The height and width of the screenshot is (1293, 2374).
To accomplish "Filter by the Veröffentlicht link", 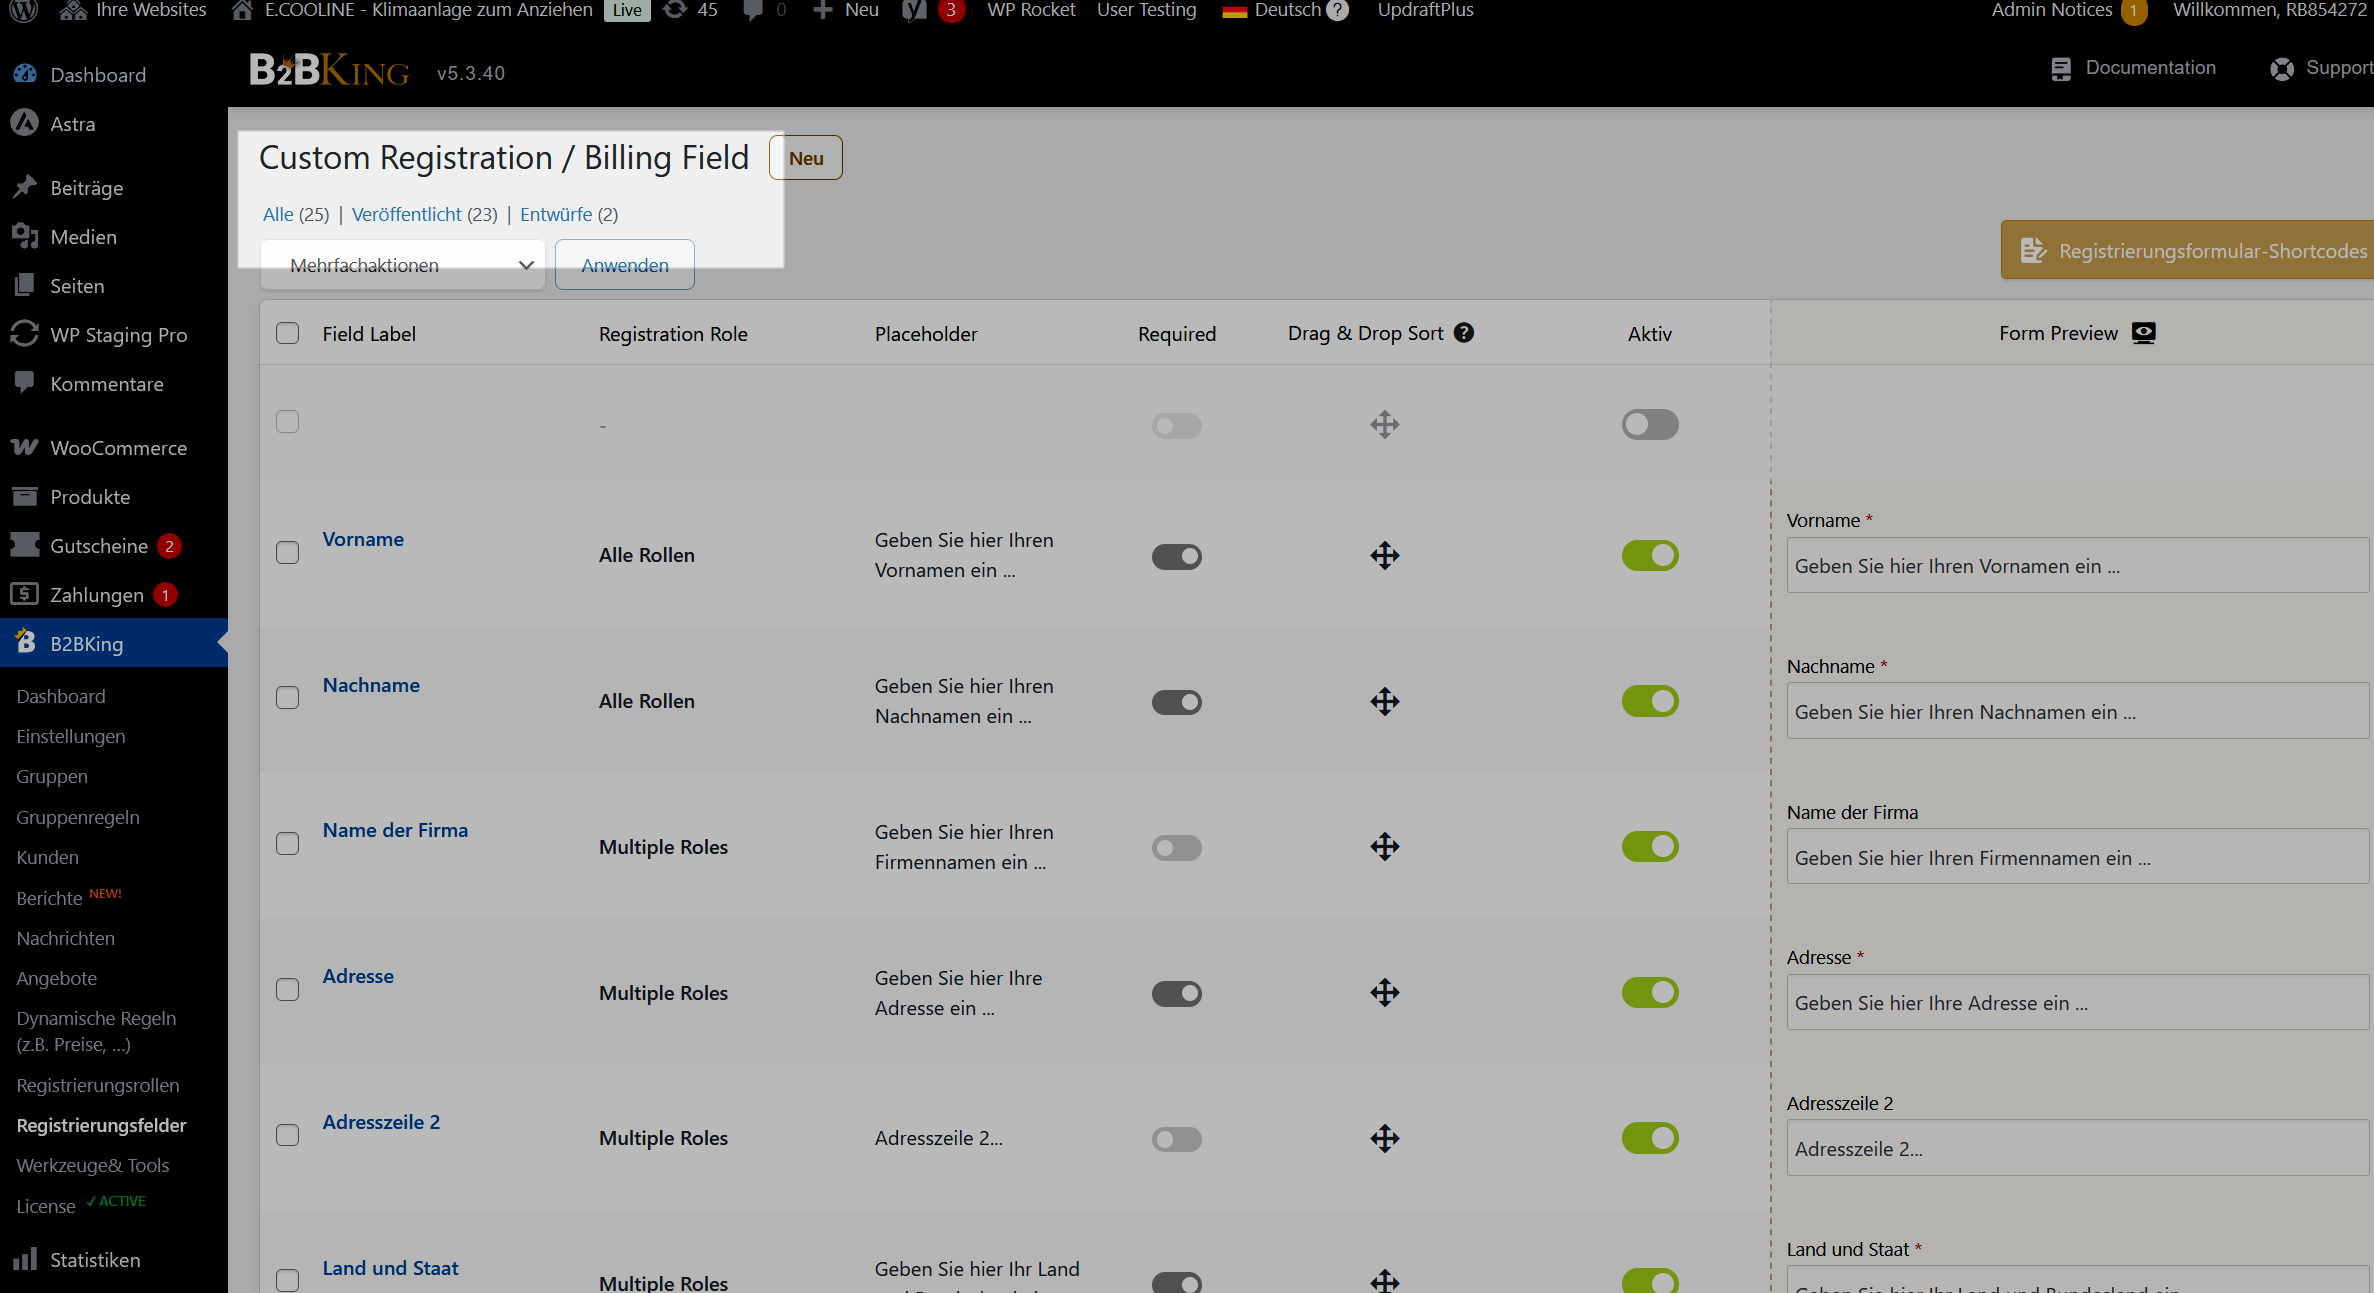I will [406, 214].
